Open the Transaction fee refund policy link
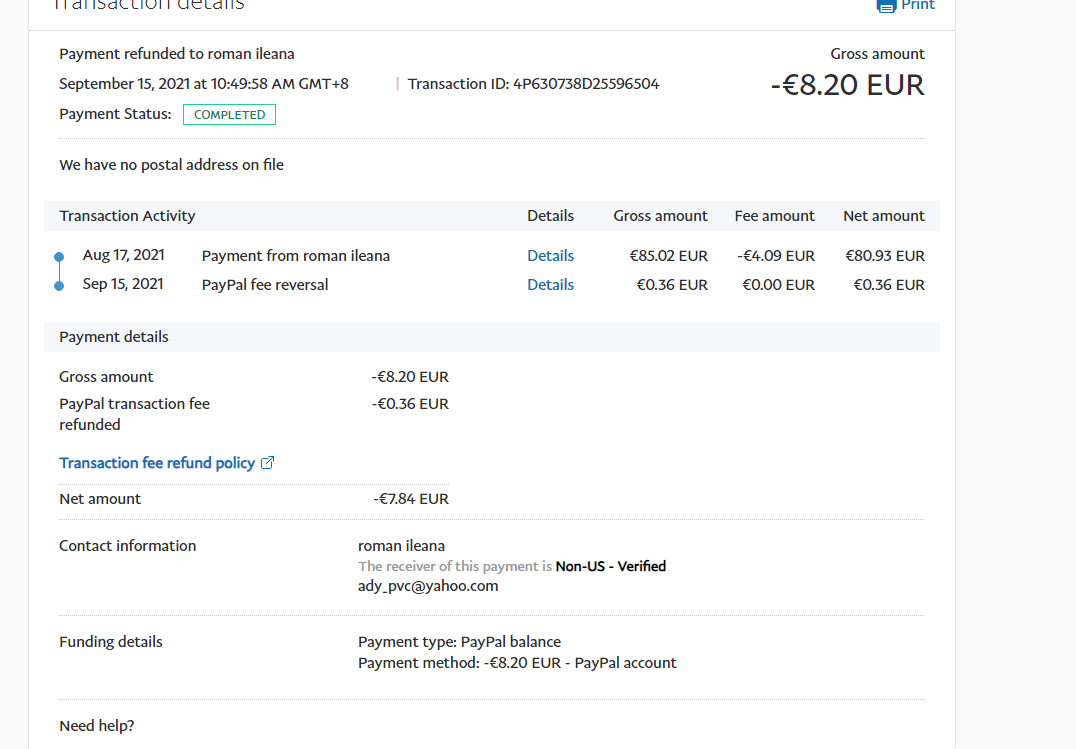Screen dimensions: 1076x749 tap(157, 463)
